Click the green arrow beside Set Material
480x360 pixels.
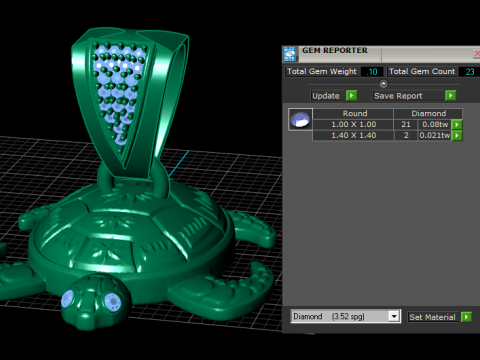coord(466,317)
